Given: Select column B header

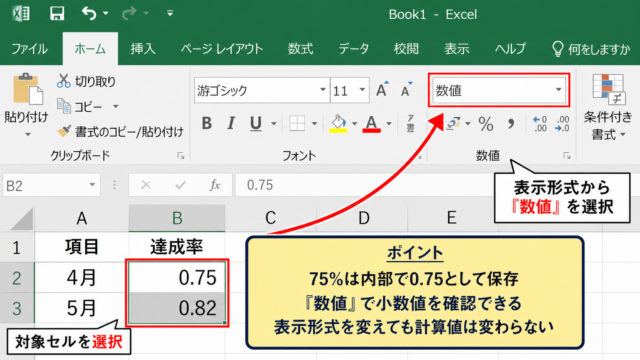Looking at the screenshot, I should [x=177, y=218].
